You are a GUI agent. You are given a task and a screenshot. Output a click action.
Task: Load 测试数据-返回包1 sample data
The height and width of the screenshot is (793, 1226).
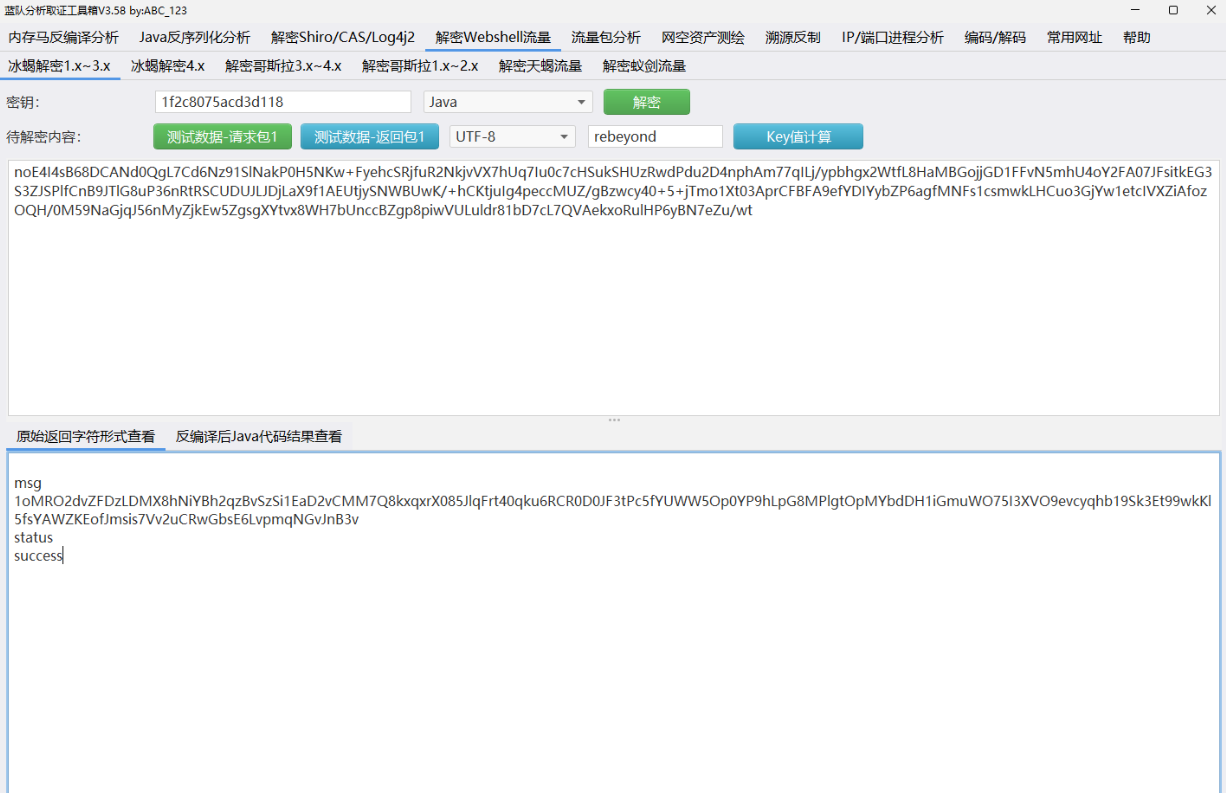point(369,136)
